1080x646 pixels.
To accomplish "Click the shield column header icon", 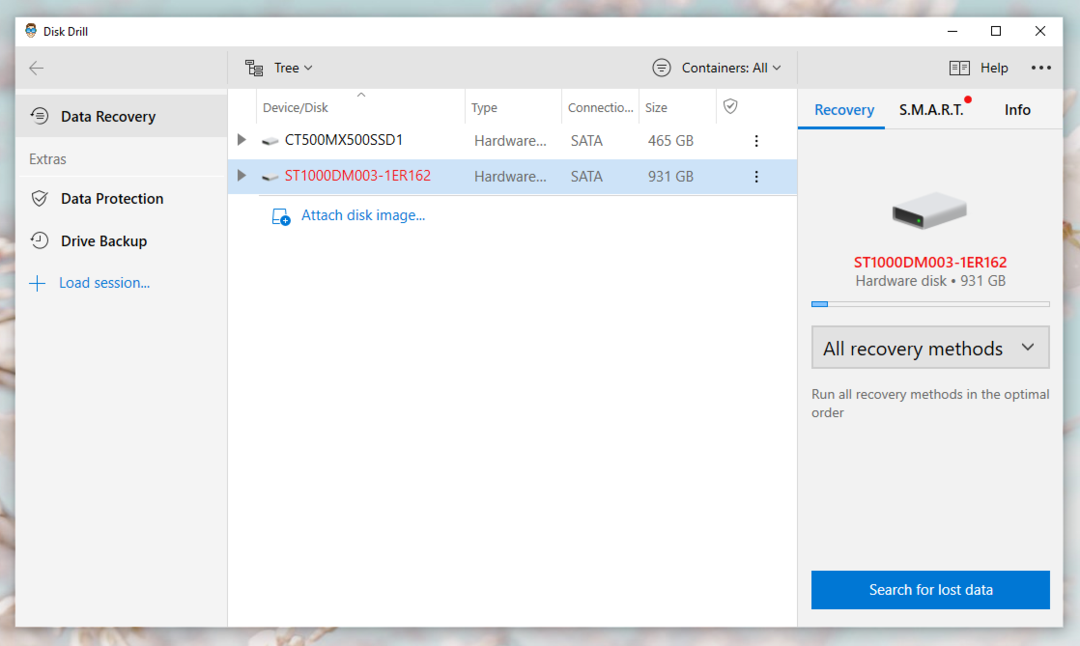I will (730, 106).
